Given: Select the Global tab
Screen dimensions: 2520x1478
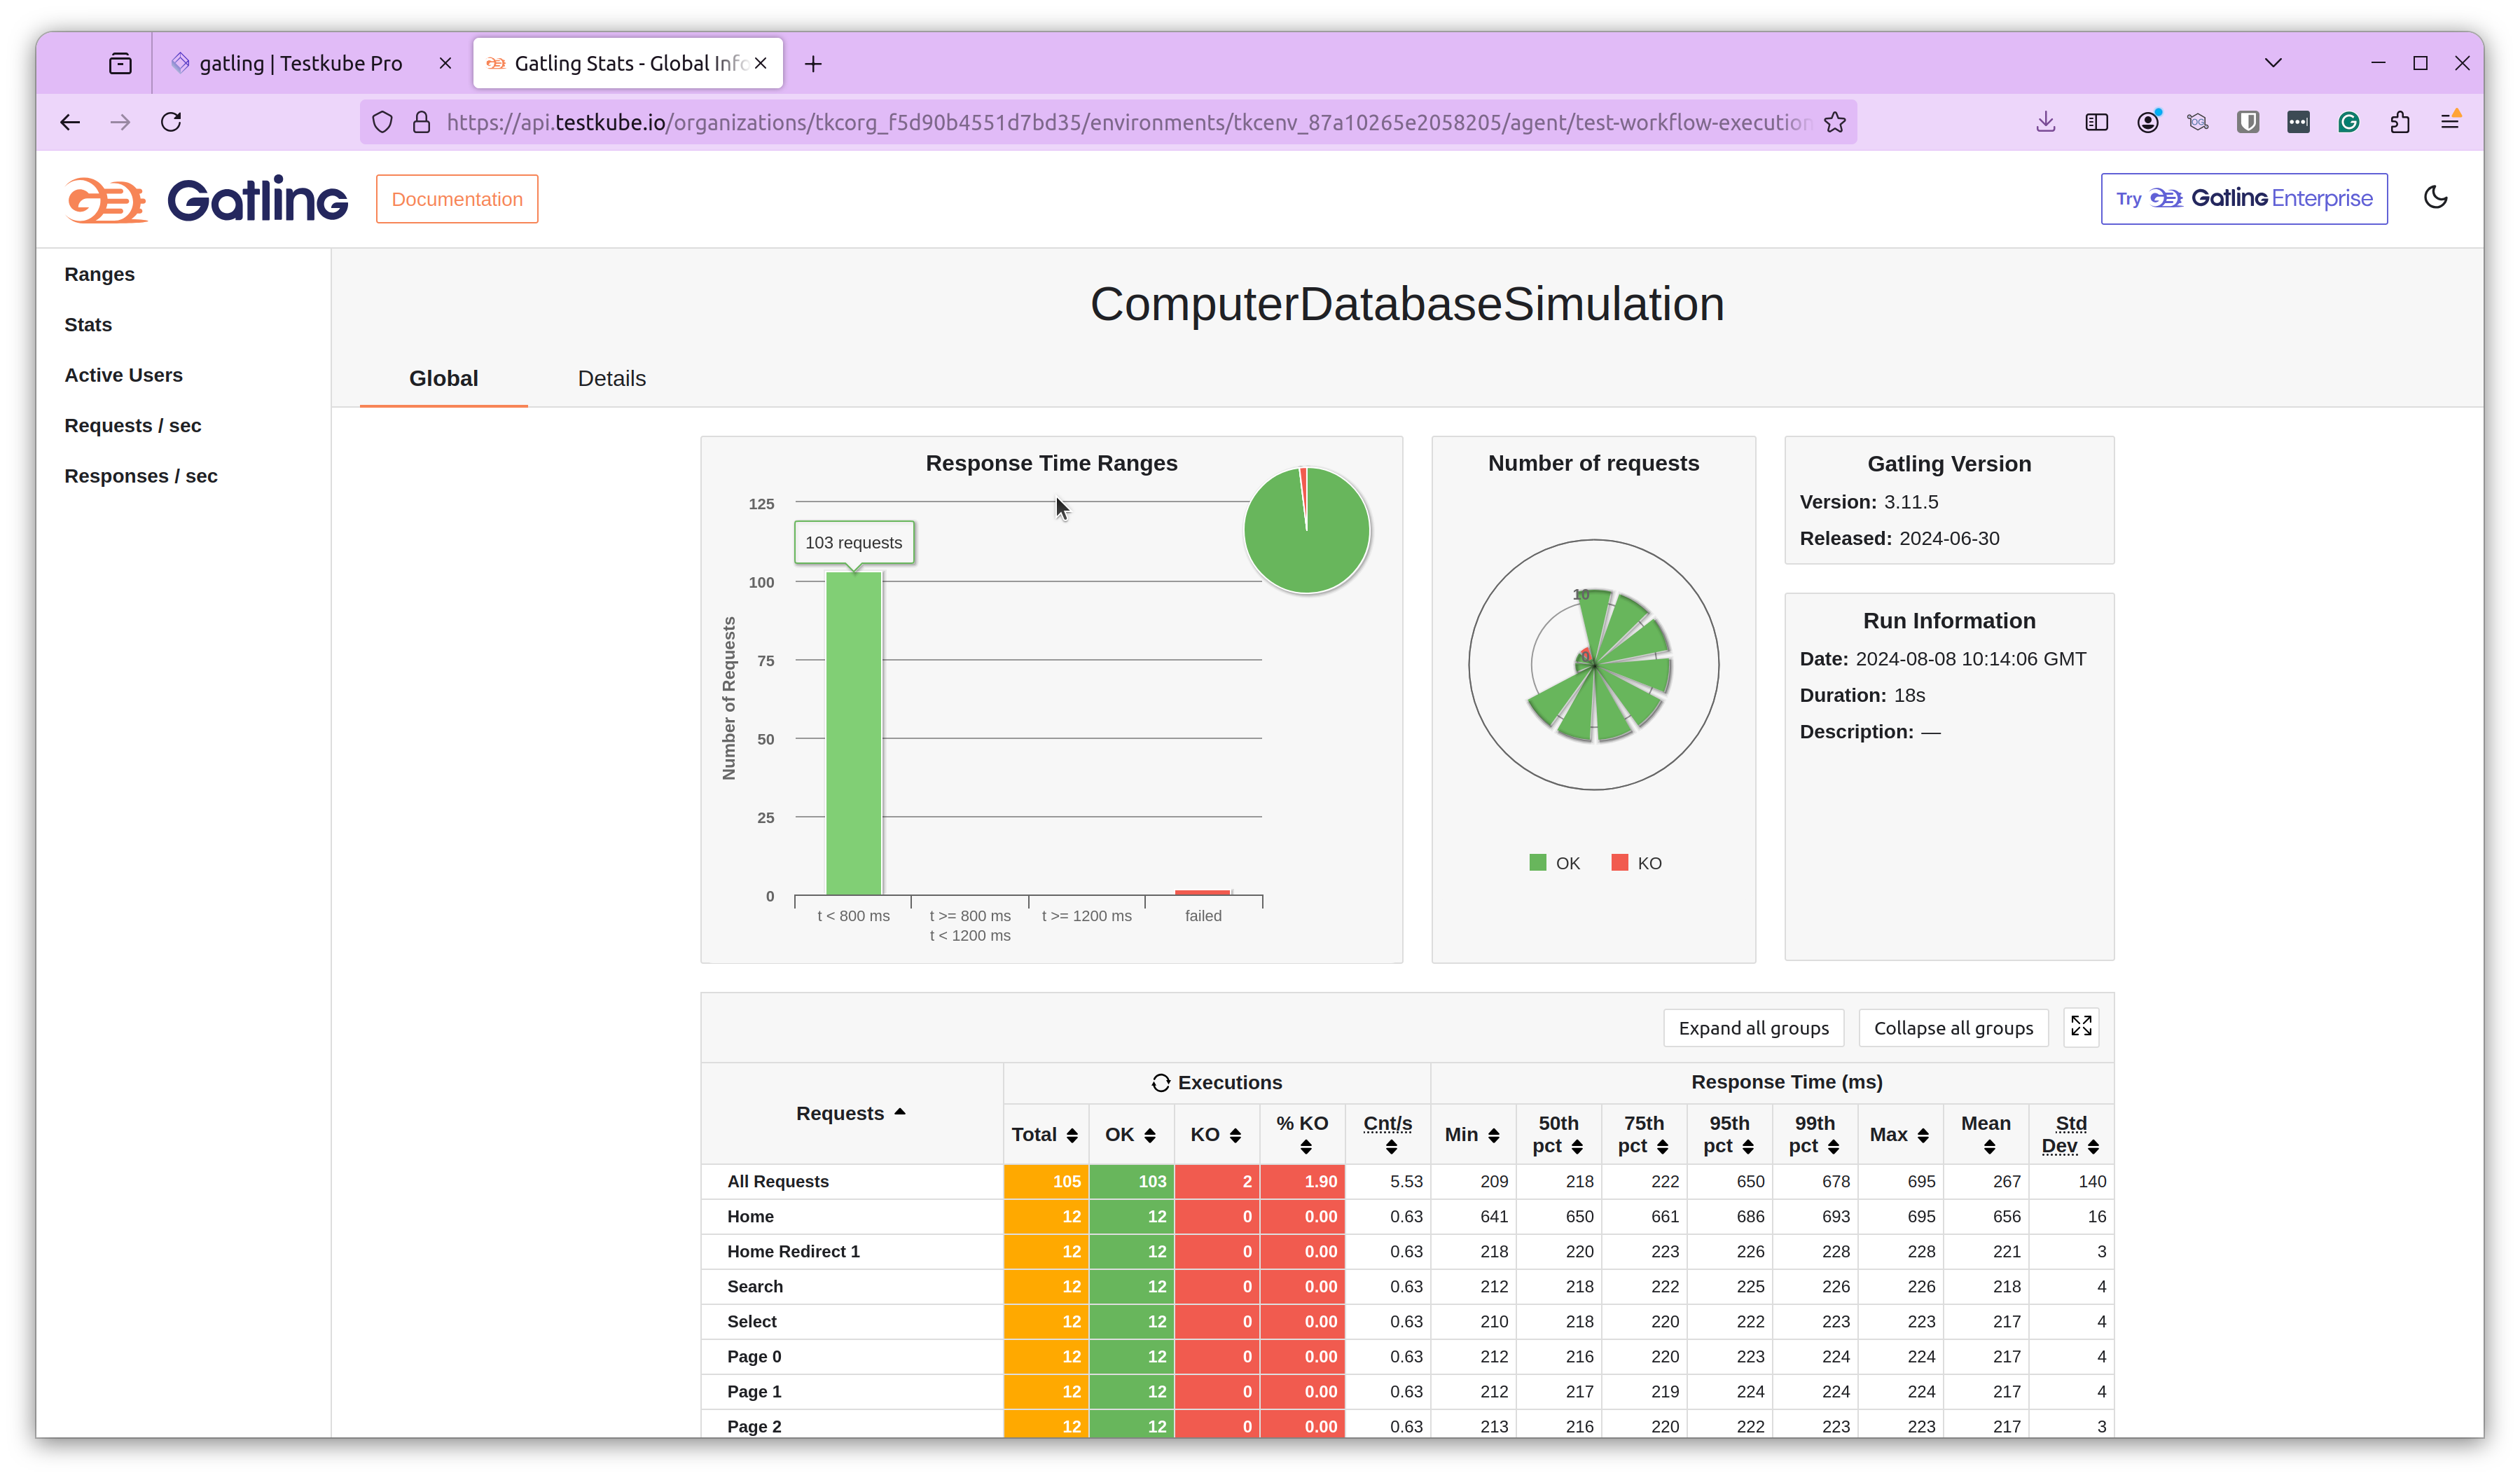Looking at the screenshot, I should 443,377.
